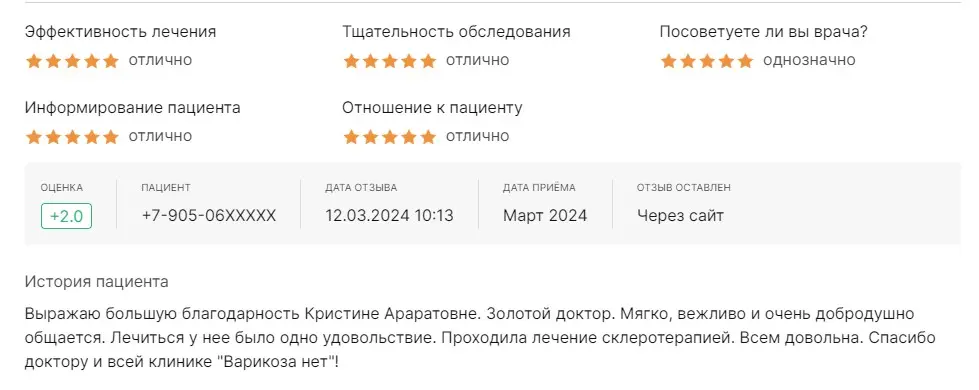Click the ОЦЕНКА column label
This screenshot has width=979, height=390.
coord(62,188)
